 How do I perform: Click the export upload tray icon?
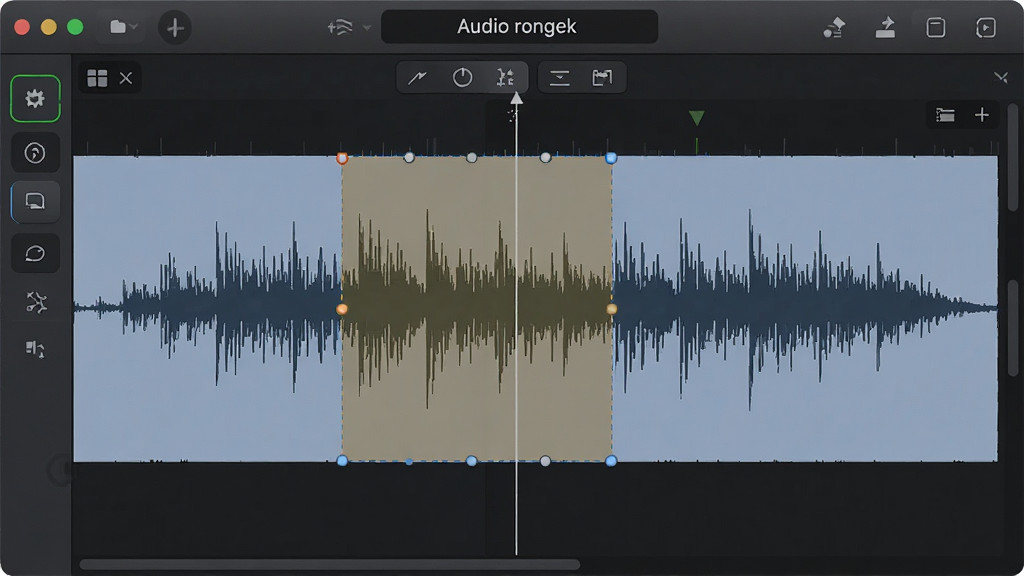pyautogui.click(x=886, y=27)
